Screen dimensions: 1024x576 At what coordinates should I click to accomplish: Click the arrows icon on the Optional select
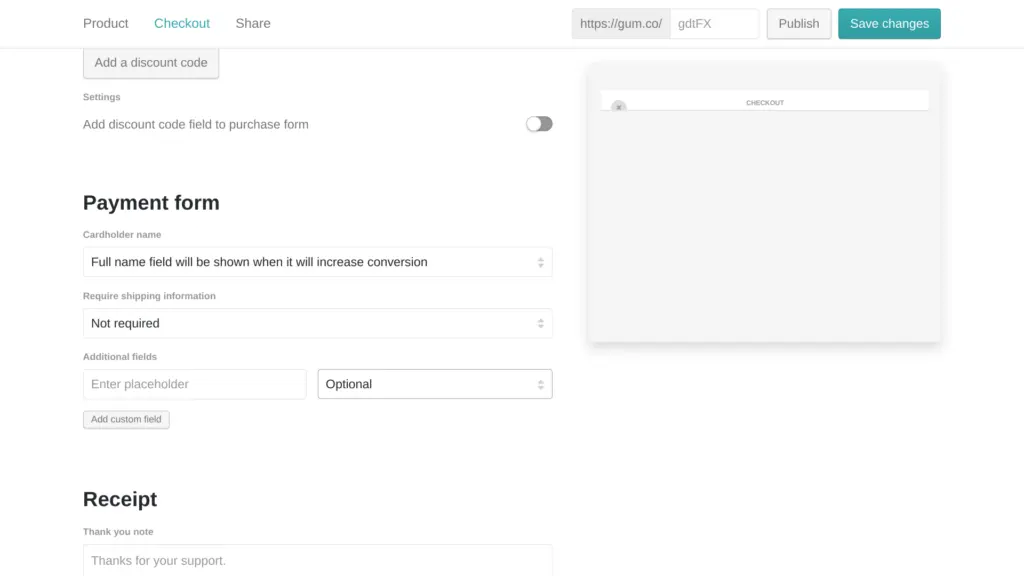[x=540, y=385]
